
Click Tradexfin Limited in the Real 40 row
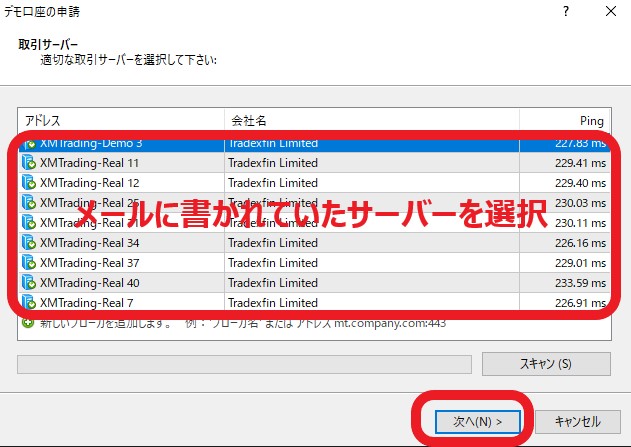[x=273, y=283]
